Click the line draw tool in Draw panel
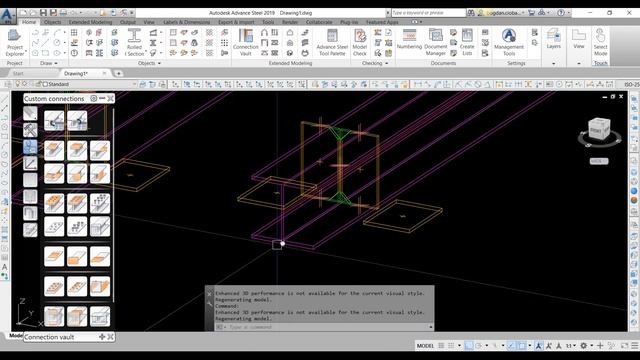 (x=45, y=42)
